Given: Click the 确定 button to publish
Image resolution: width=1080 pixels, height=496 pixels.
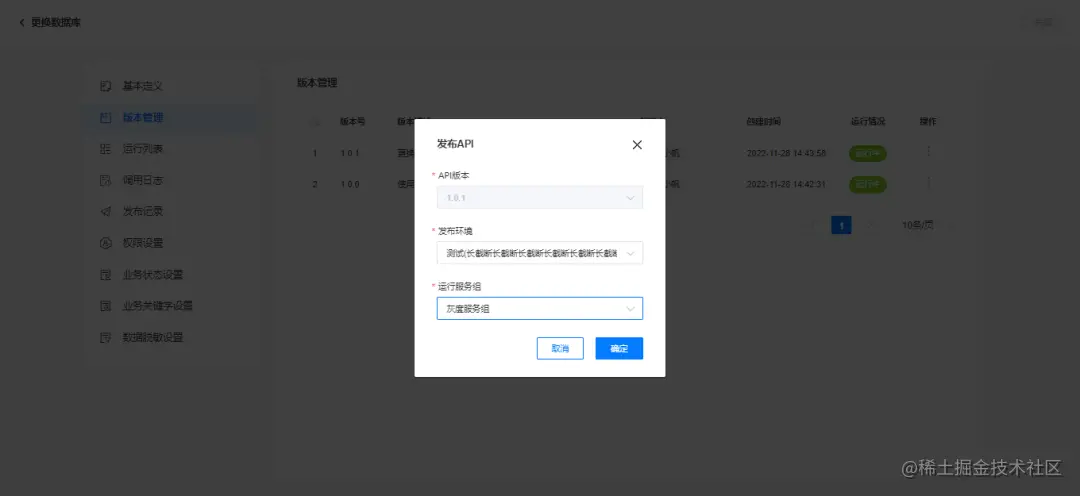Looking at the screenshot, I should [619, 349].
